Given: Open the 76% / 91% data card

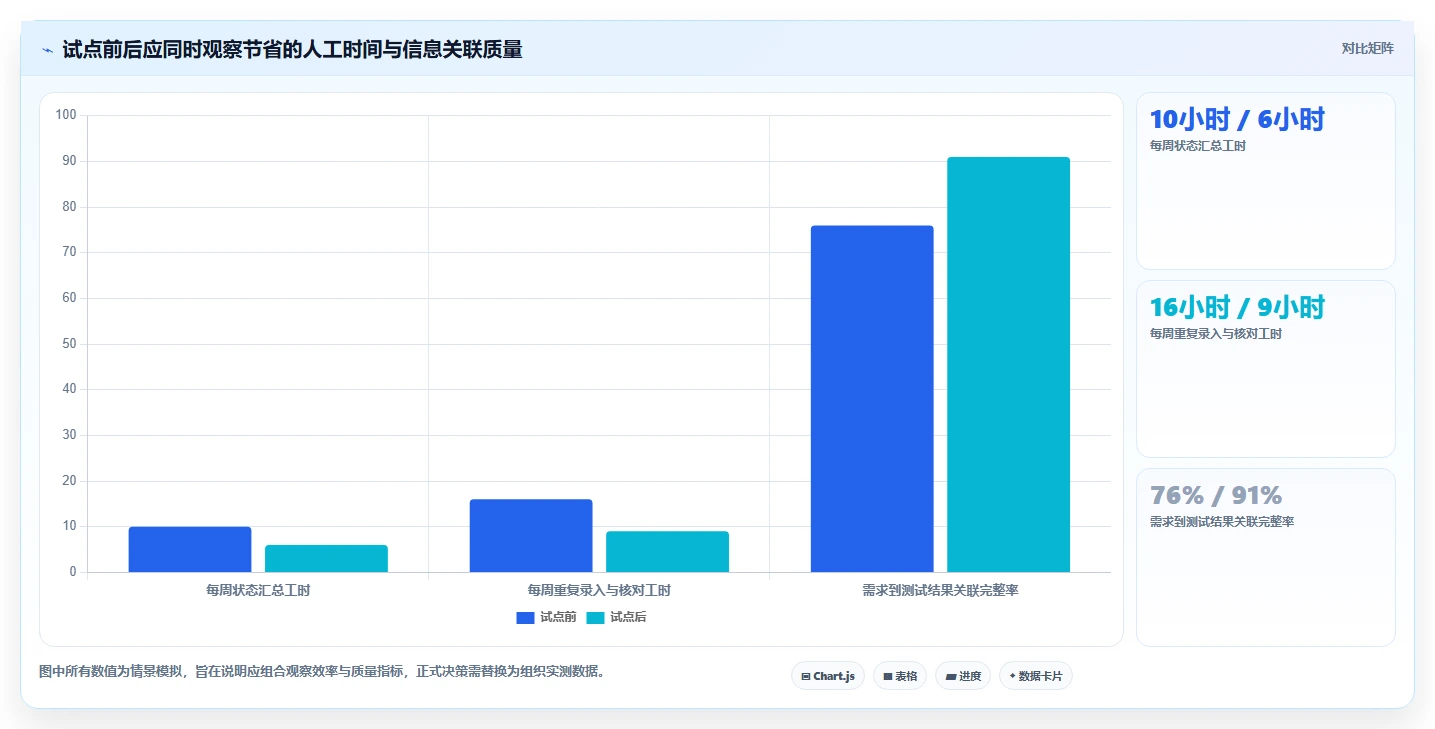Looking at the screenshot, I should click(1266, 557).
